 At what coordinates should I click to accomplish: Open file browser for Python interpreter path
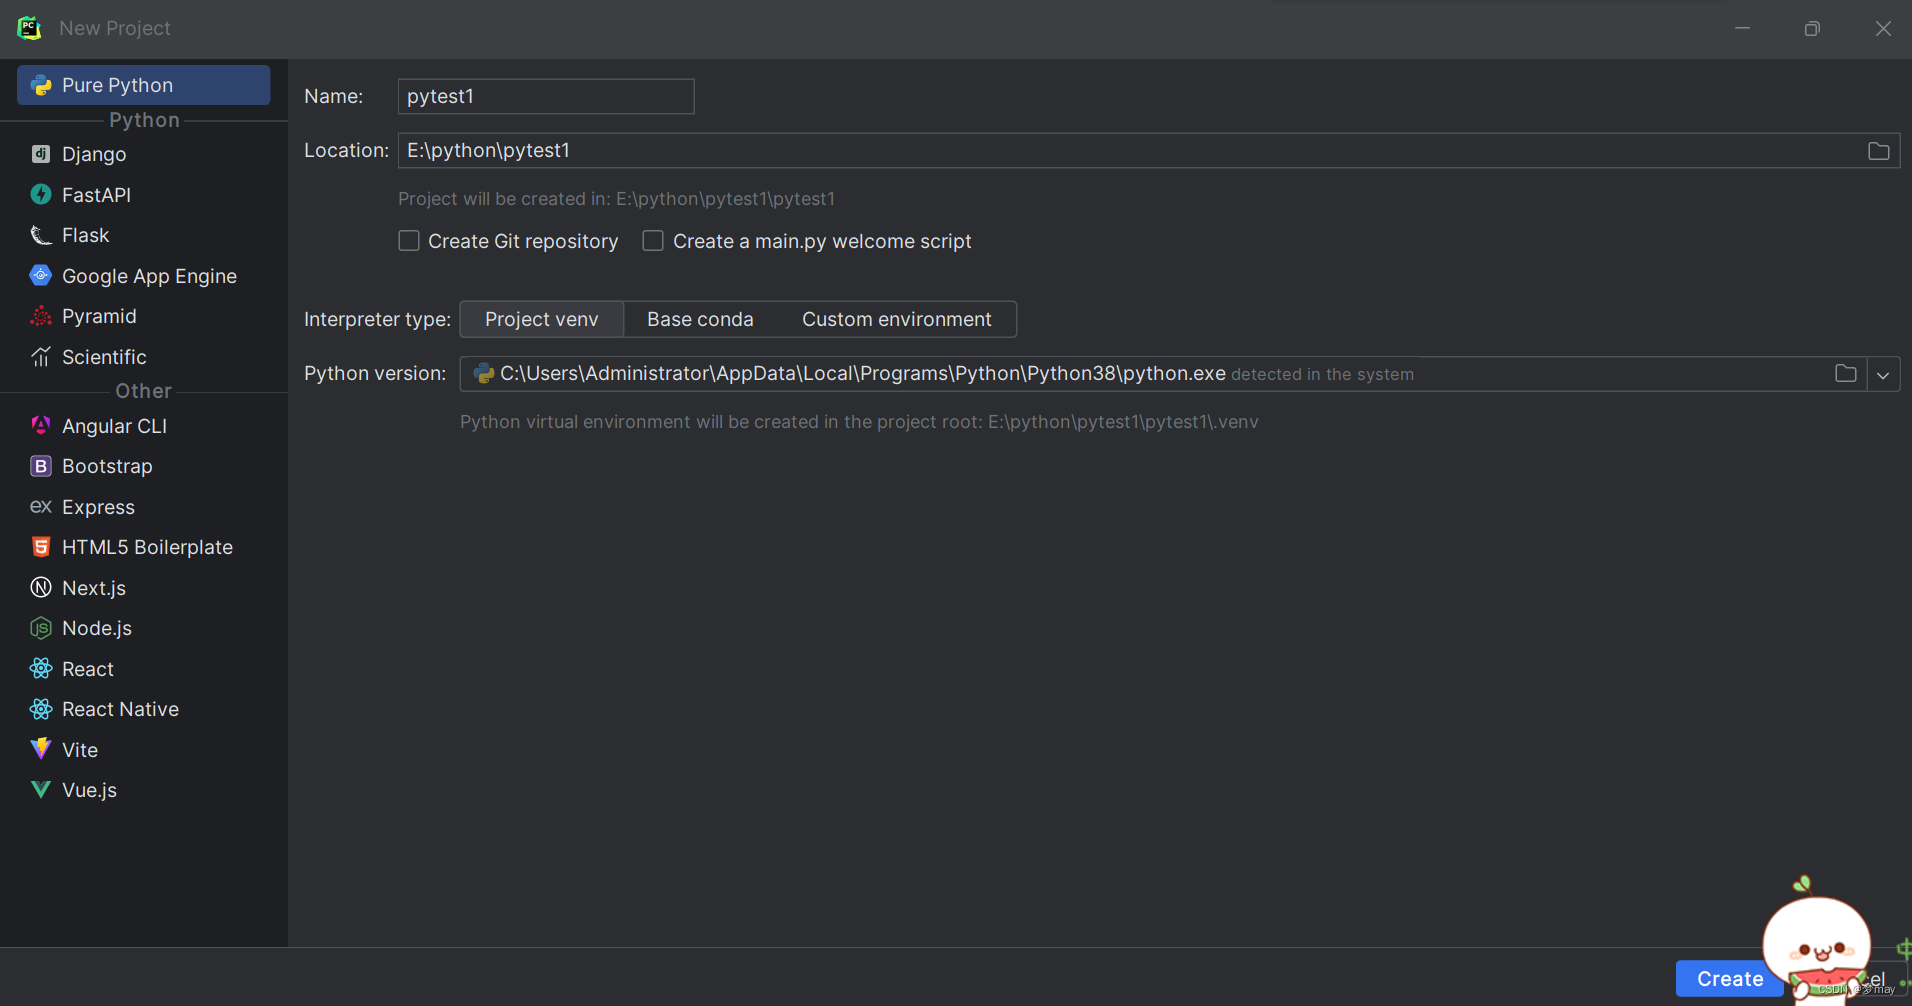coord(1845,373)
